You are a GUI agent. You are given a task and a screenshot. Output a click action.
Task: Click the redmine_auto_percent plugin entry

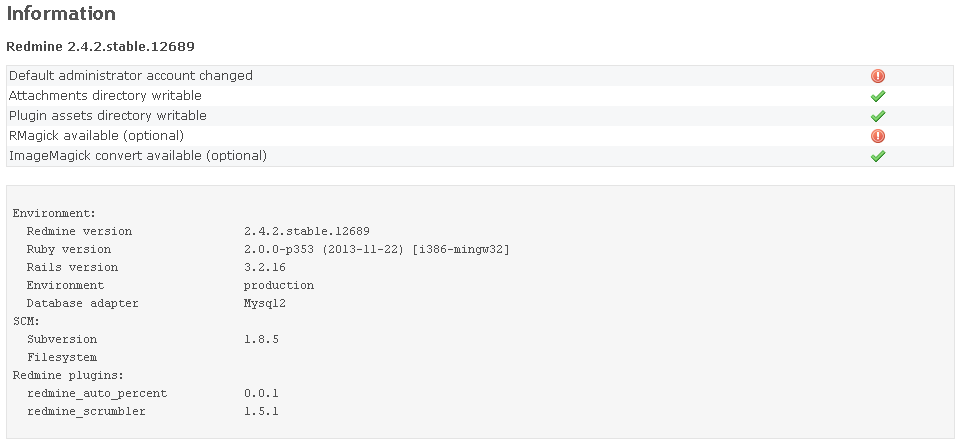(97, 394)
